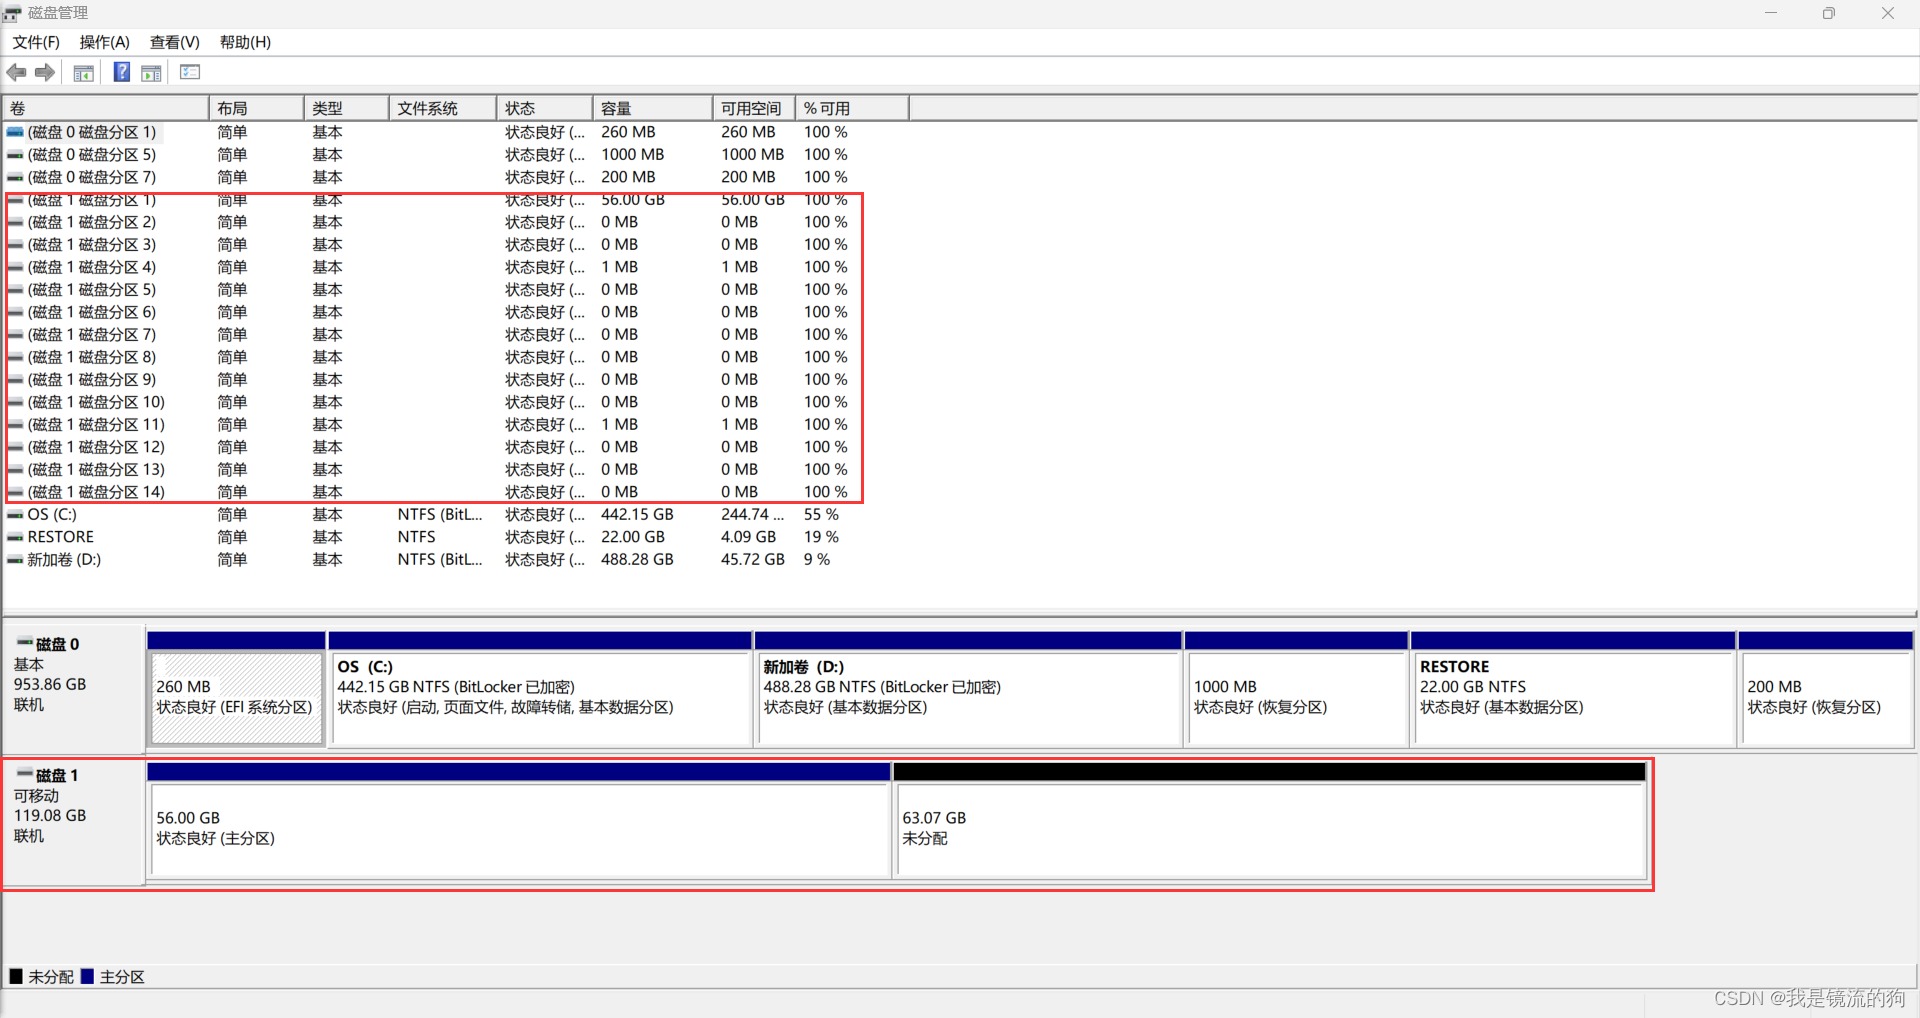Sort by the 容量 column header

pos(652,108)
